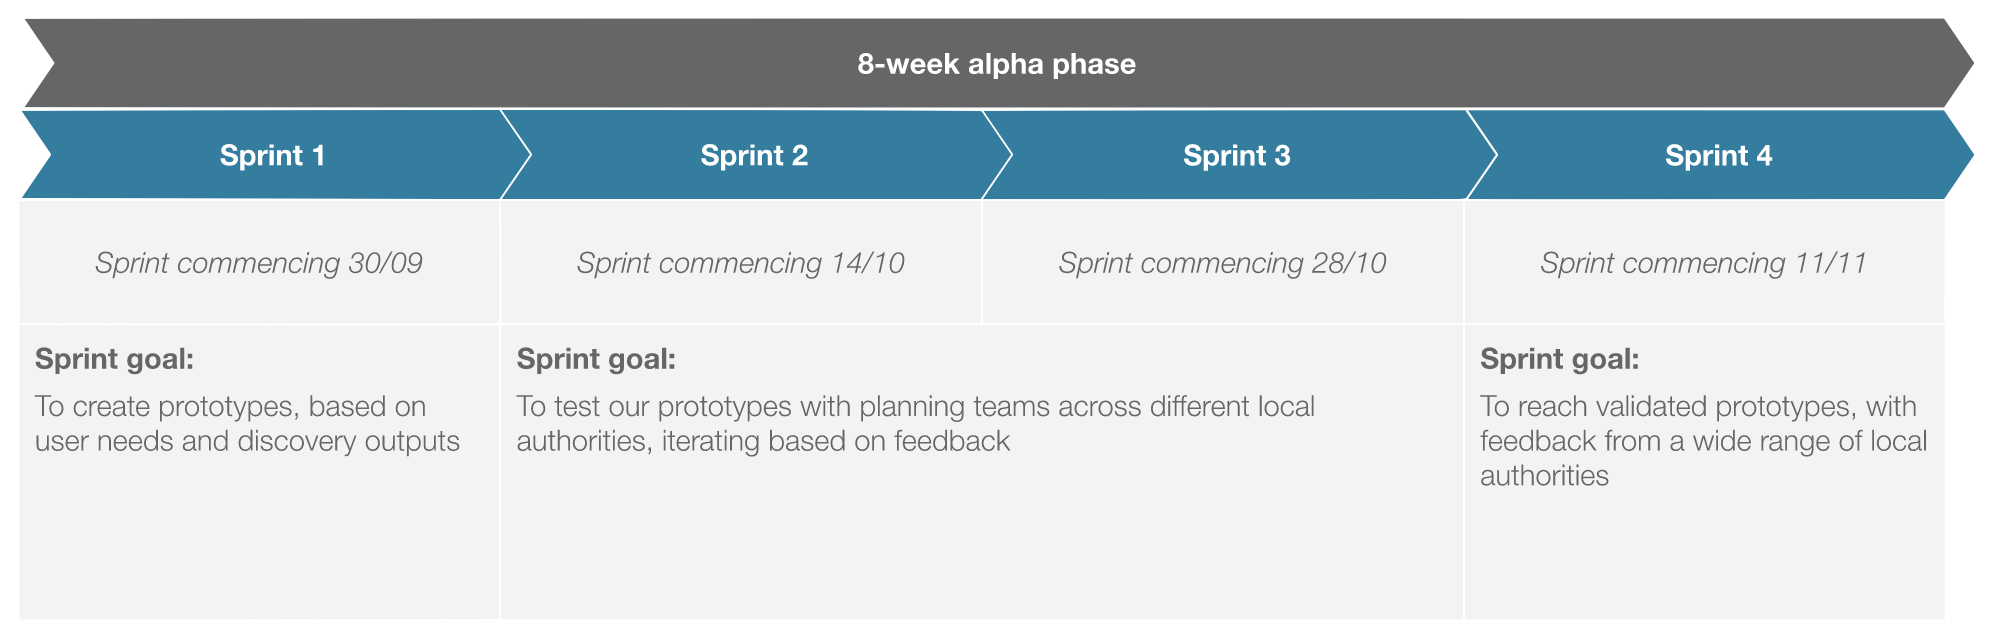This screenshot has width=1990, height=638.
Task: Select 'To reach validated prototypes, with' line
Action: pyautogui.click(x=1698, y=407)
